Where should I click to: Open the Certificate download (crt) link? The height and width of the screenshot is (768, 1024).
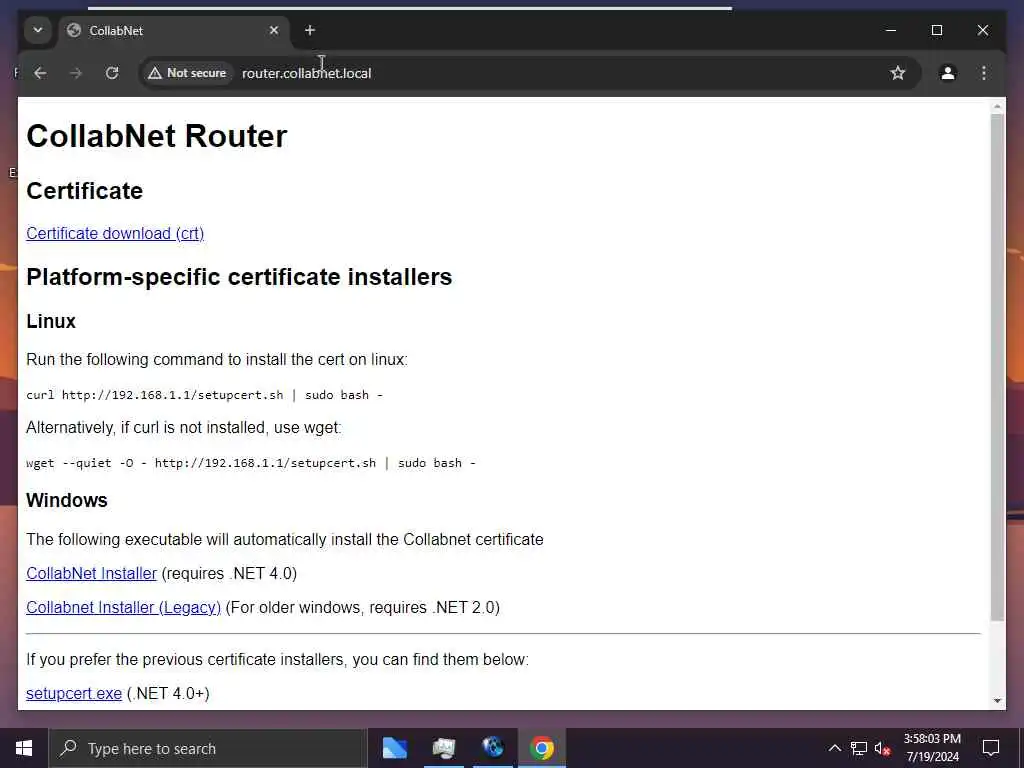coord(115,233)
